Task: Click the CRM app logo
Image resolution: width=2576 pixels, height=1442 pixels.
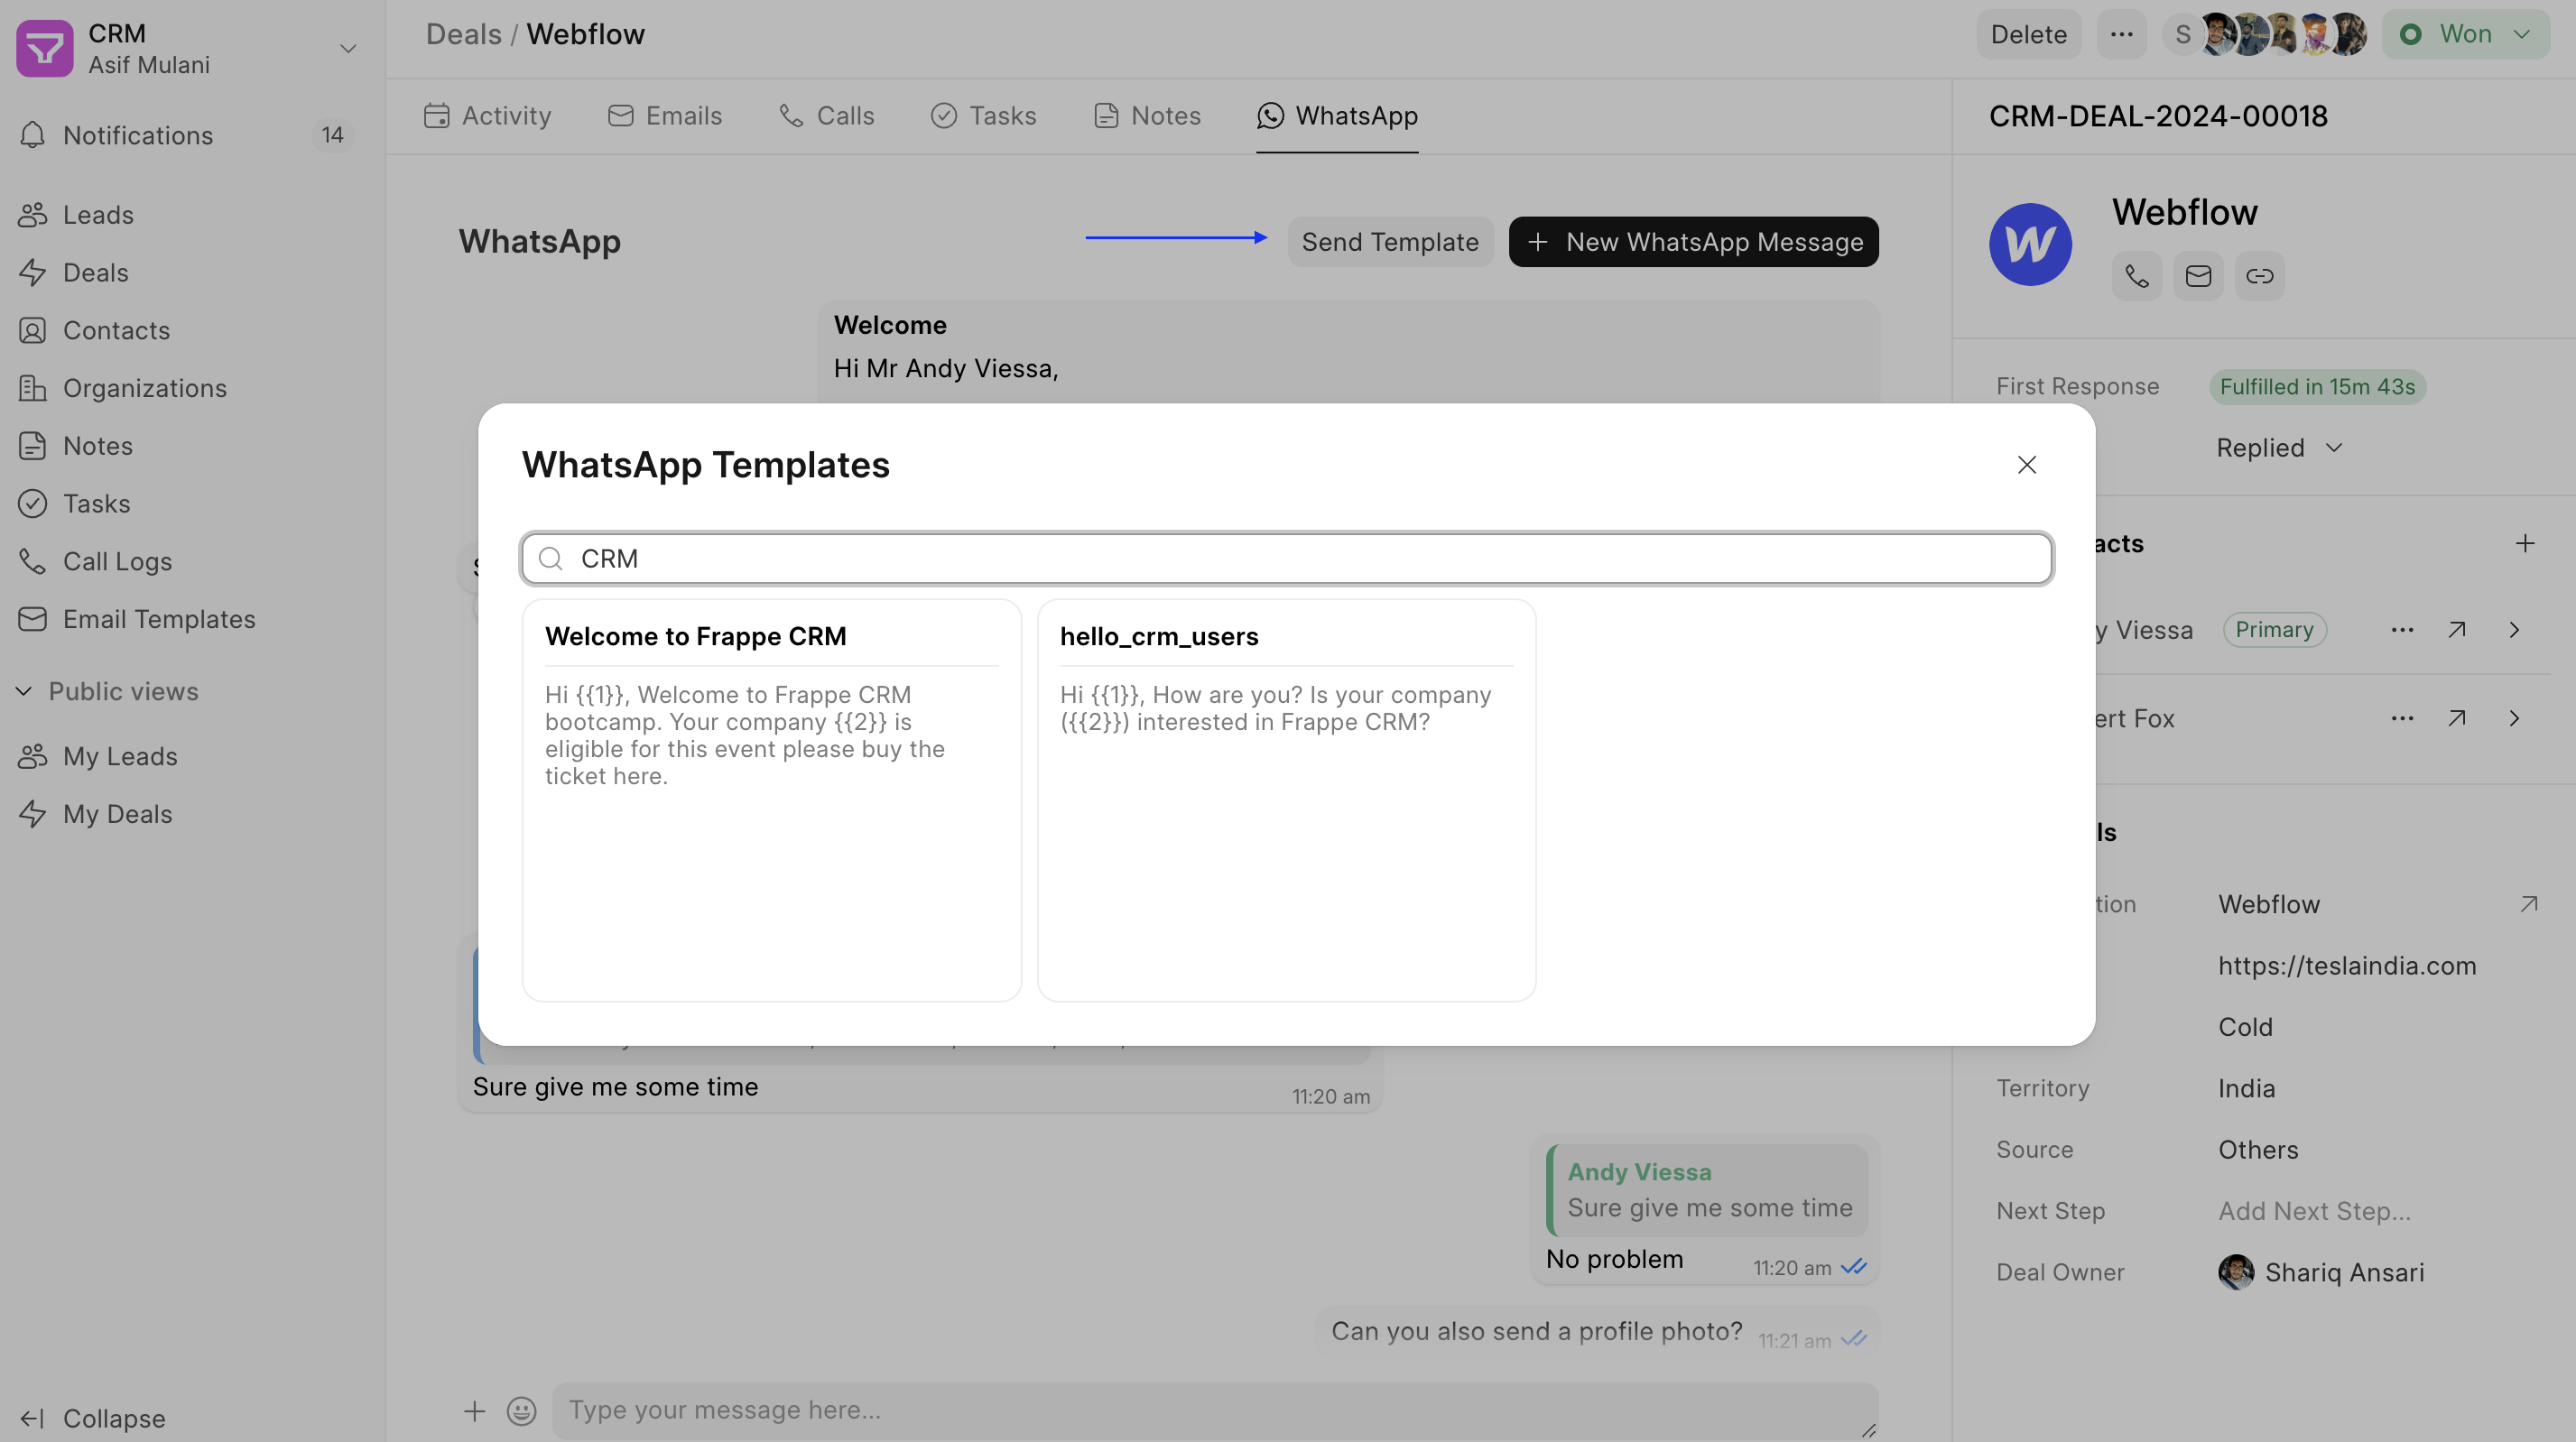Action: [x=44, y=48]
